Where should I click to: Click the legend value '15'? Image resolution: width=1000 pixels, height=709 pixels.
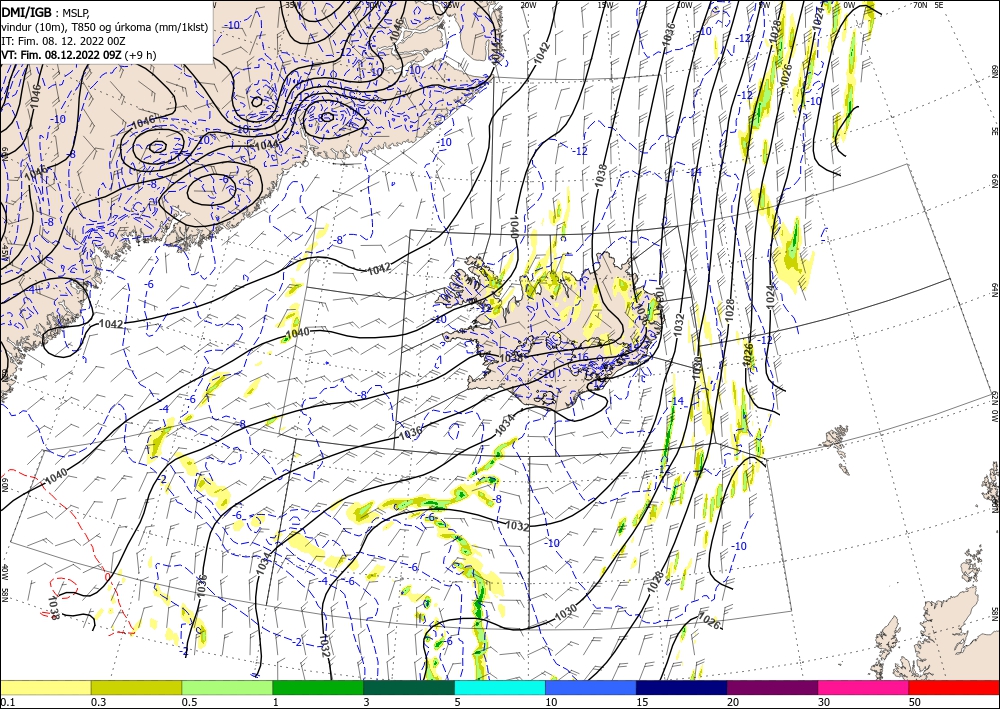(x=642, y=702)
